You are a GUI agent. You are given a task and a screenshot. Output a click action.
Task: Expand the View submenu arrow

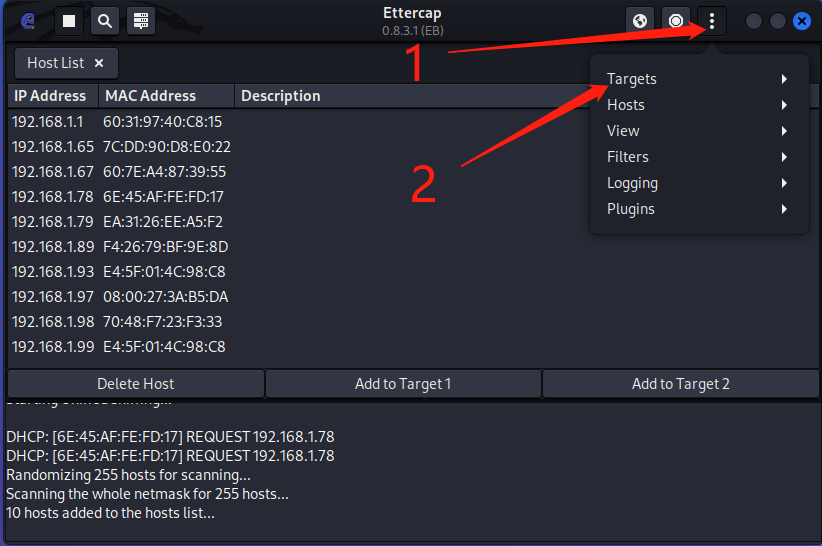point(784,131)
